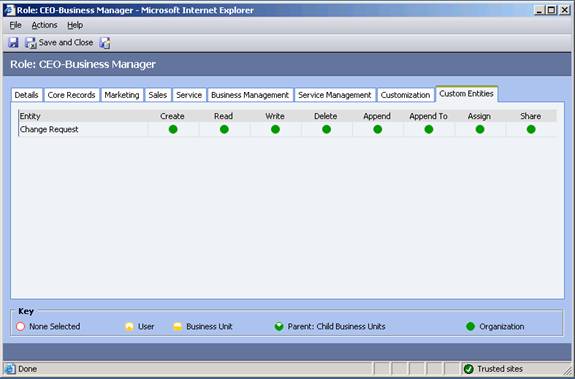575x379 pixels.
Task: Change Append privilege circle for Change Request
Action: pos(378,129)
